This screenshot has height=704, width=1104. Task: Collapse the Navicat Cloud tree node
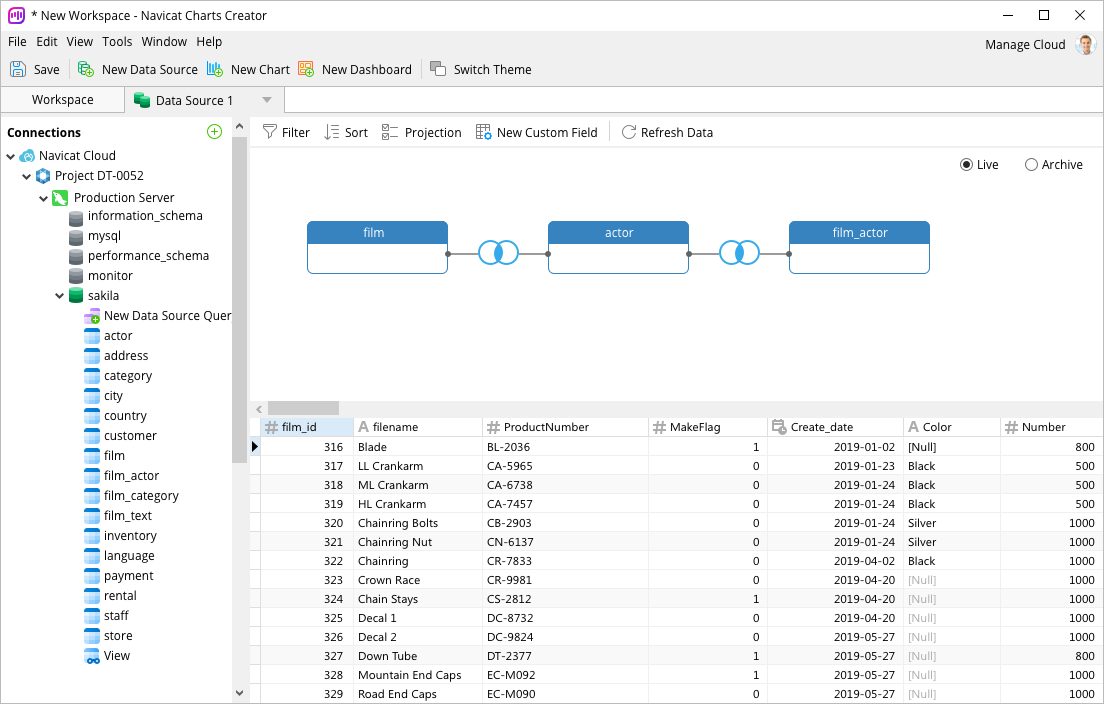point(11,156)
